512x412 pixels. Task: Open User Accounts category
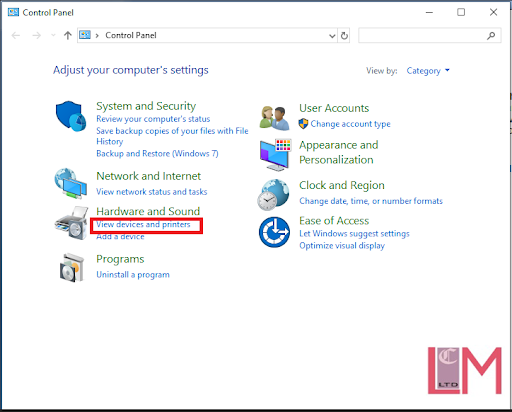[334, 108]
